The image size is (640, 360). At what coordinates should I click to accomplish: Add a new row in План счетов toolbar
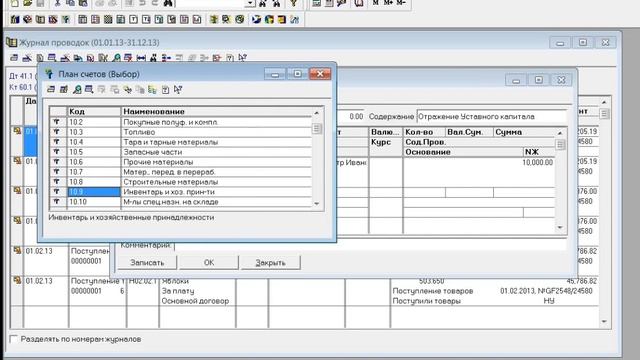click(x=51, y=89)
